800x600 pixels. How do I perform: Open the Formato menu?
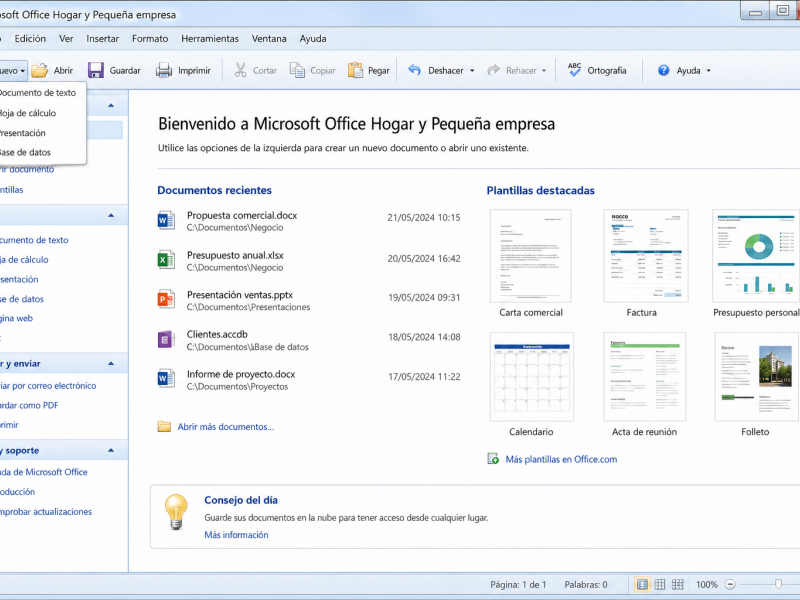[150, 39]
